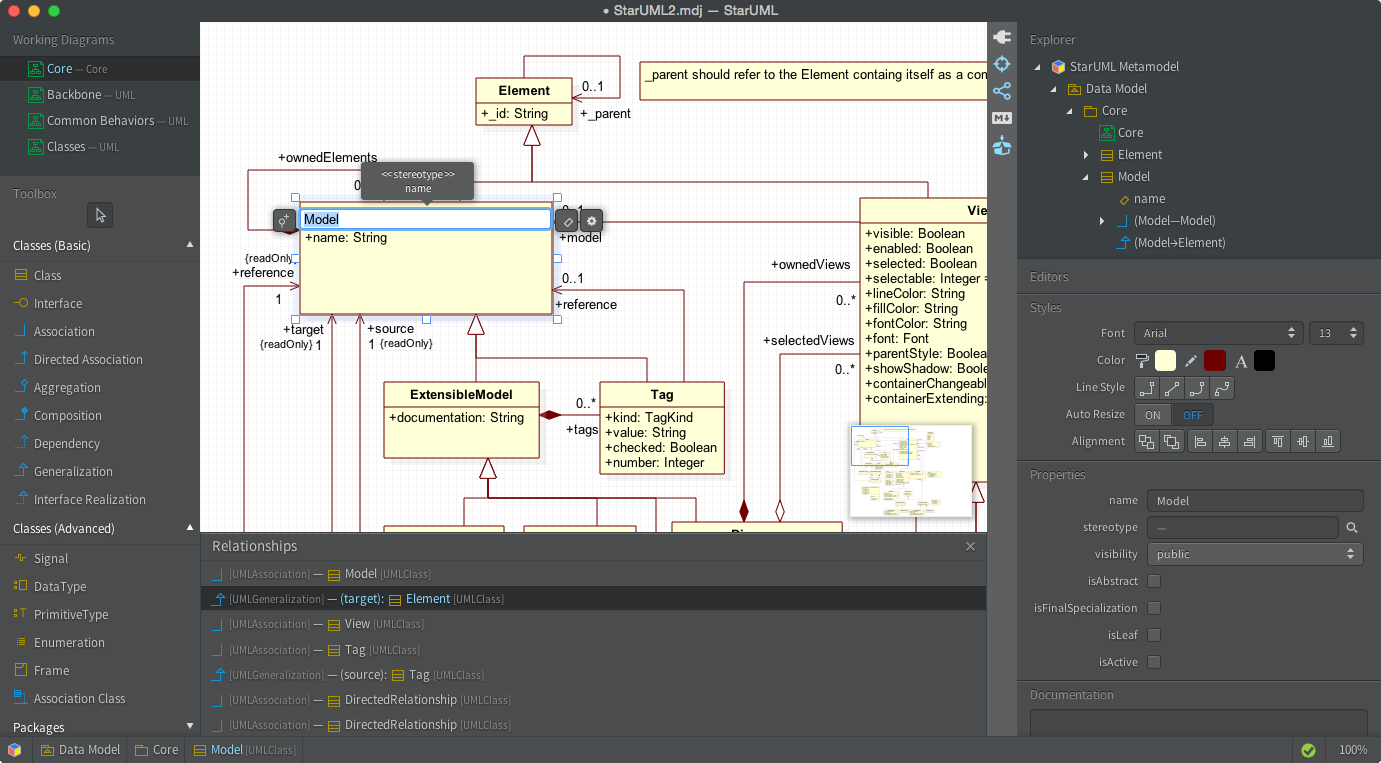This screenshot has height=763, width=1381.
Task: Expand the Packages toolbox section
Action: coord(190,727)
